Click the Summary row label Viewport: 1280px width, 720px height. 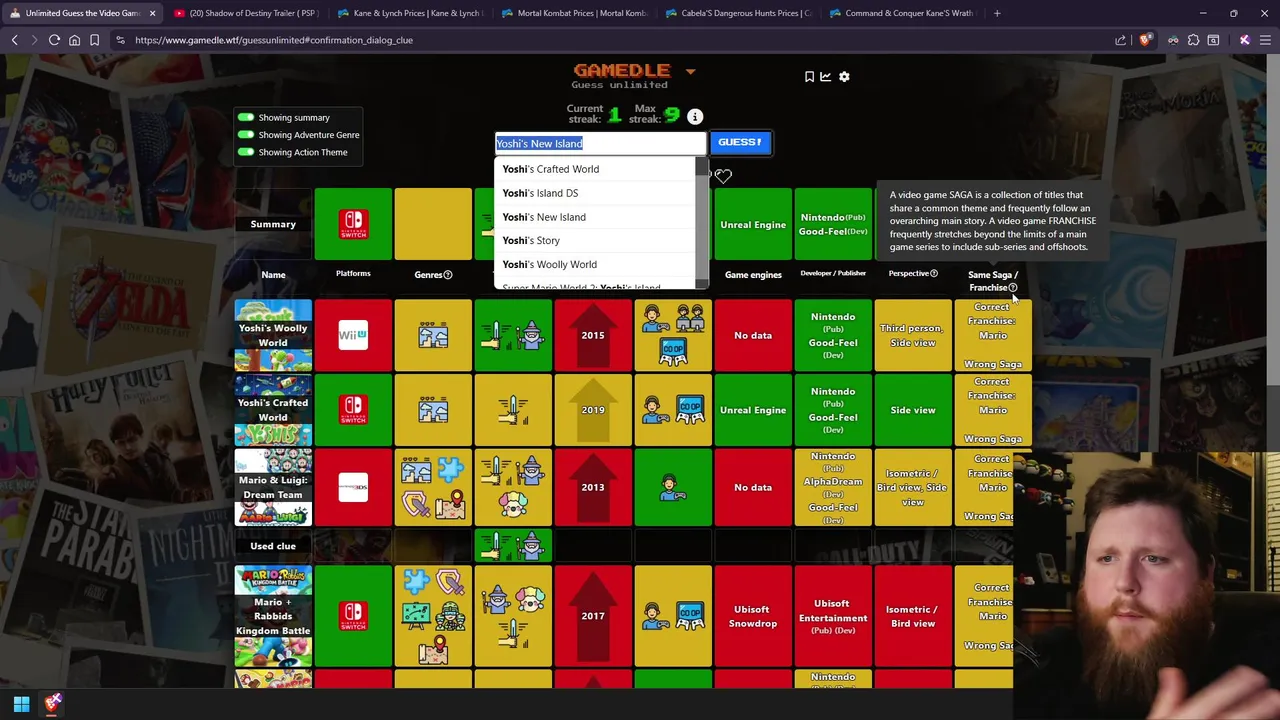pos(273,224)
